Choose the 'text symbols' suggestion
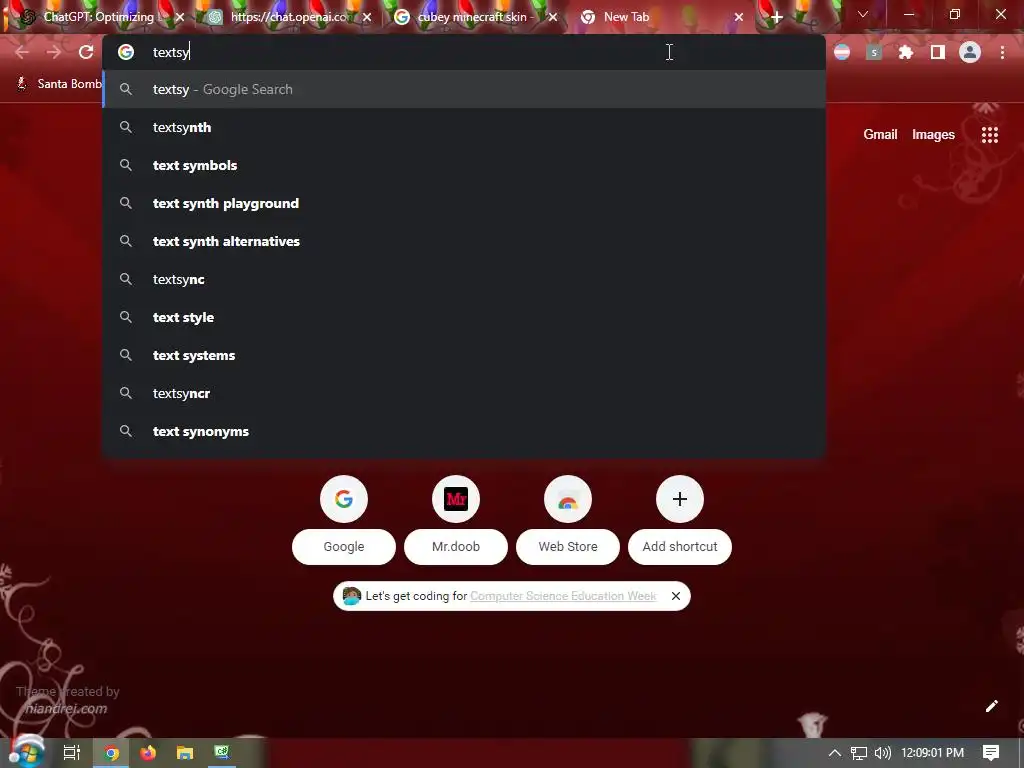The height and width of the screenshot is (768, 1024). pyautogui.click(x=464, y=165)
